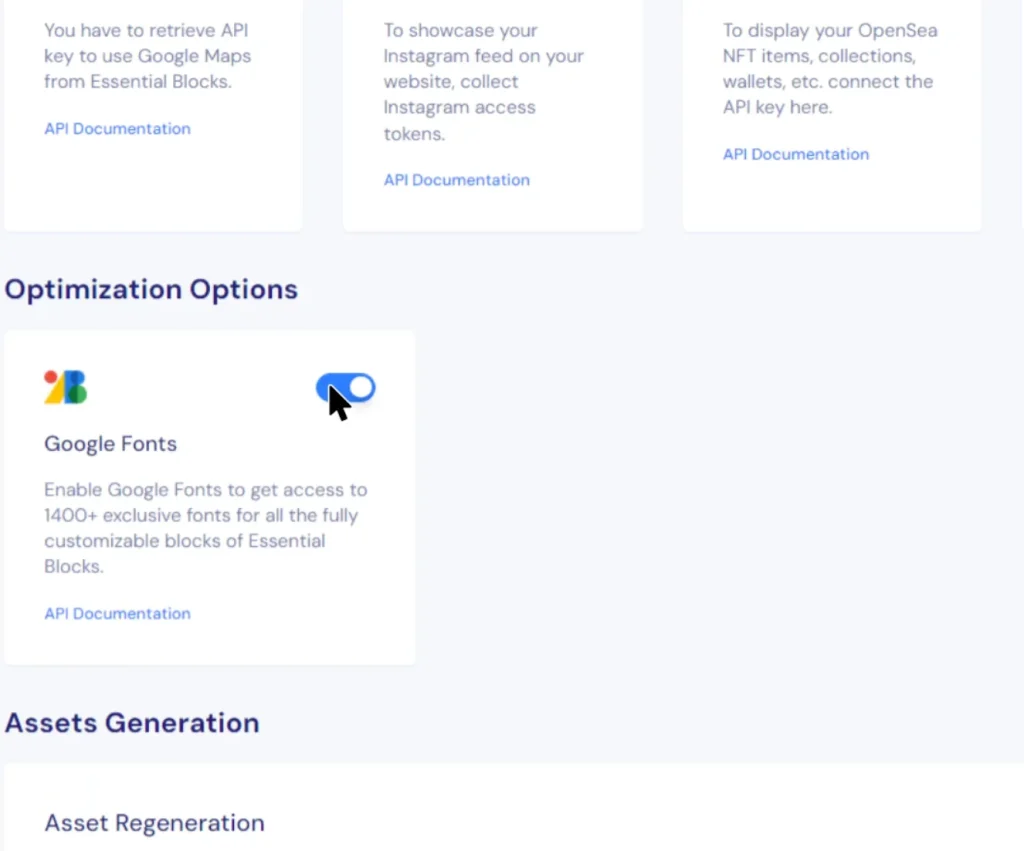The width and height of the screenshot is (1024, 851).
Task: Open API Documentation for Instagram access tokens
Action: (456, 180)
